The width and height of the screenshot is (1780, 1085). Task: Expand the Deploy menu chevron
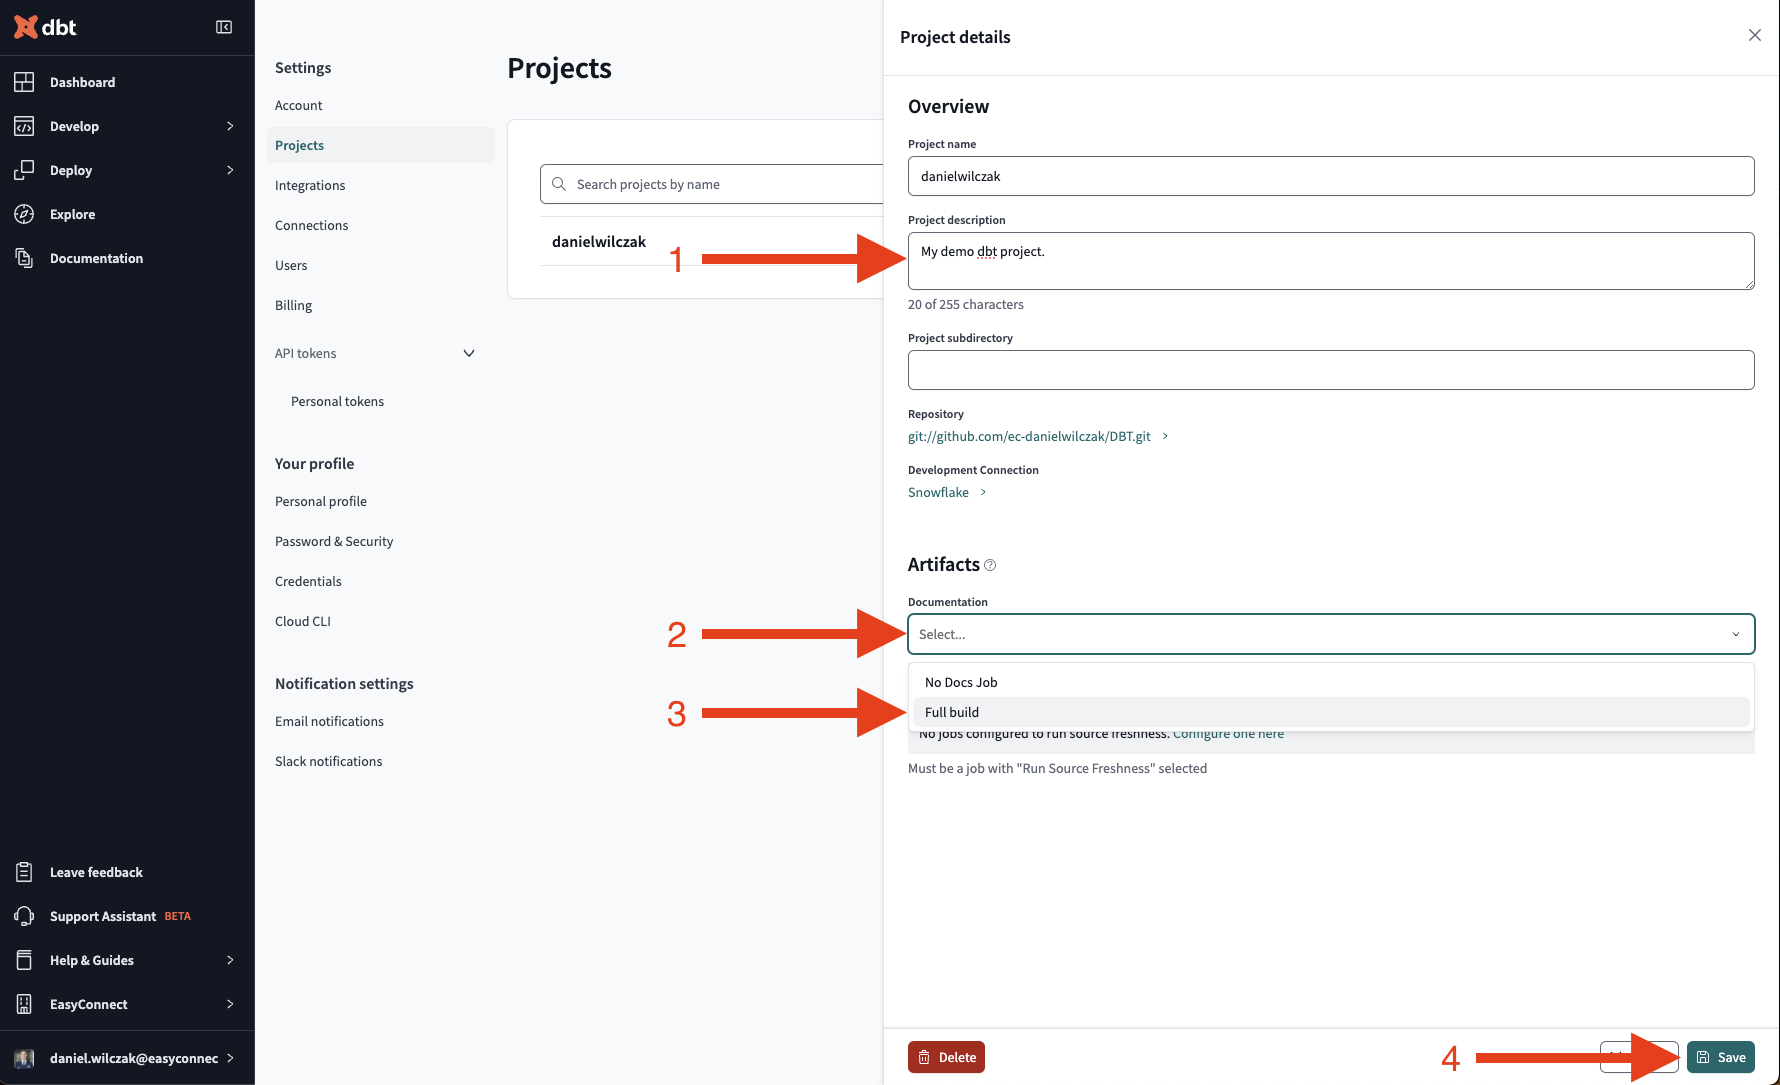point(230,170)
